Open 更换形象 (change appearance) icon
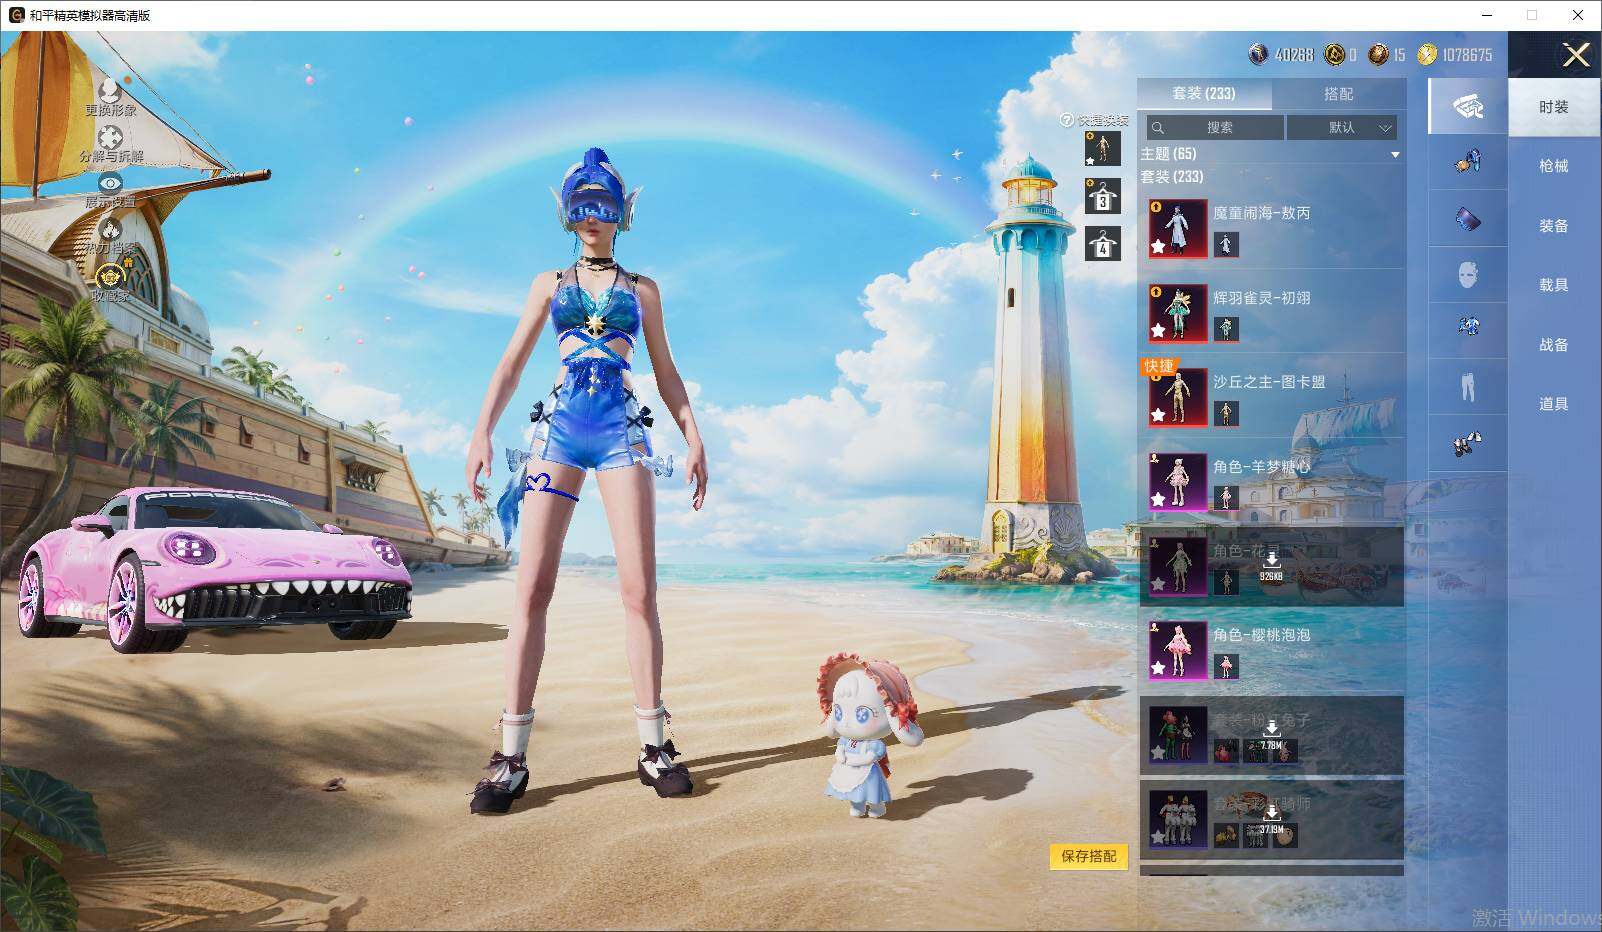1602x932 pixels. click(x=110, y=90)
